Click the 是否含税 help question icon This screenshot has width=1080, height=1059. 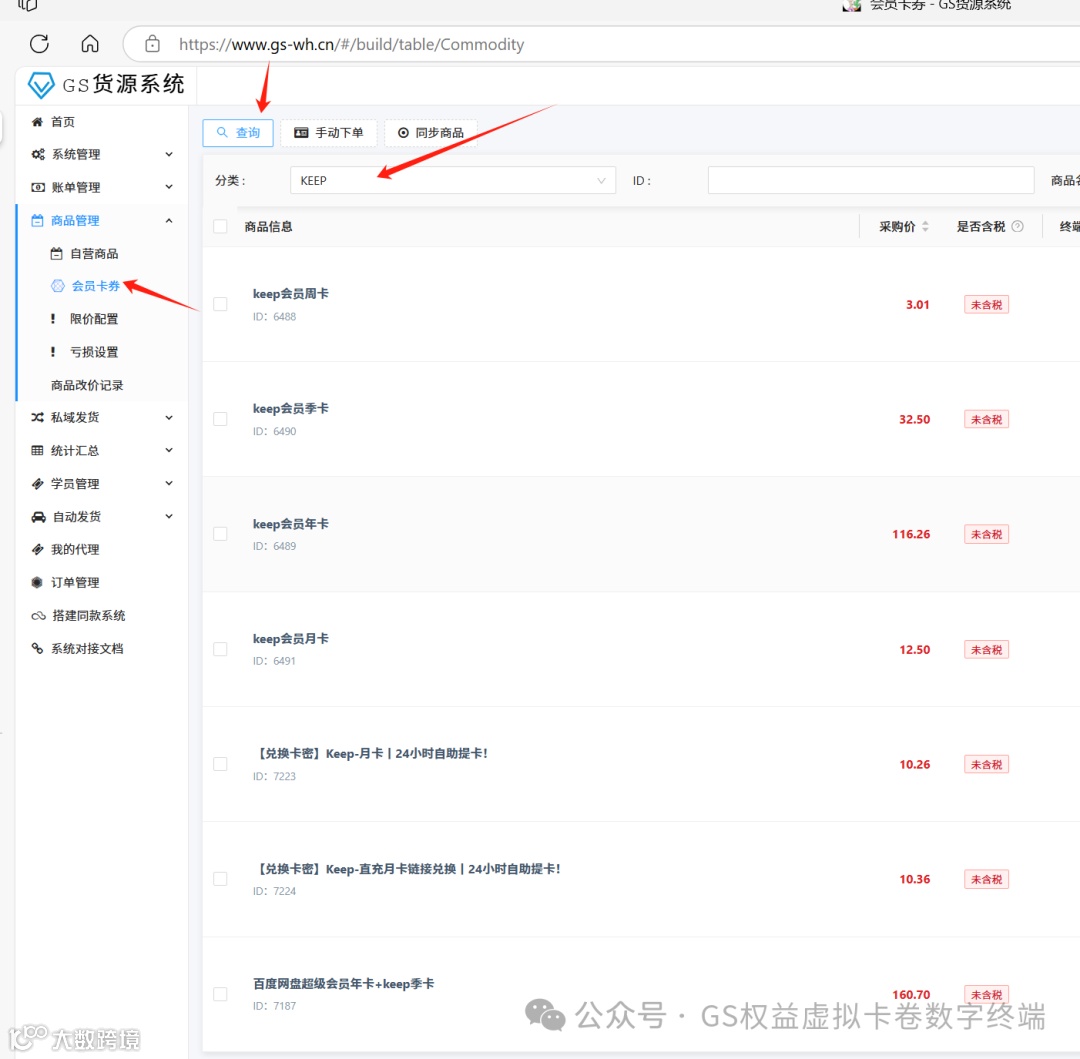point(1017,226)
